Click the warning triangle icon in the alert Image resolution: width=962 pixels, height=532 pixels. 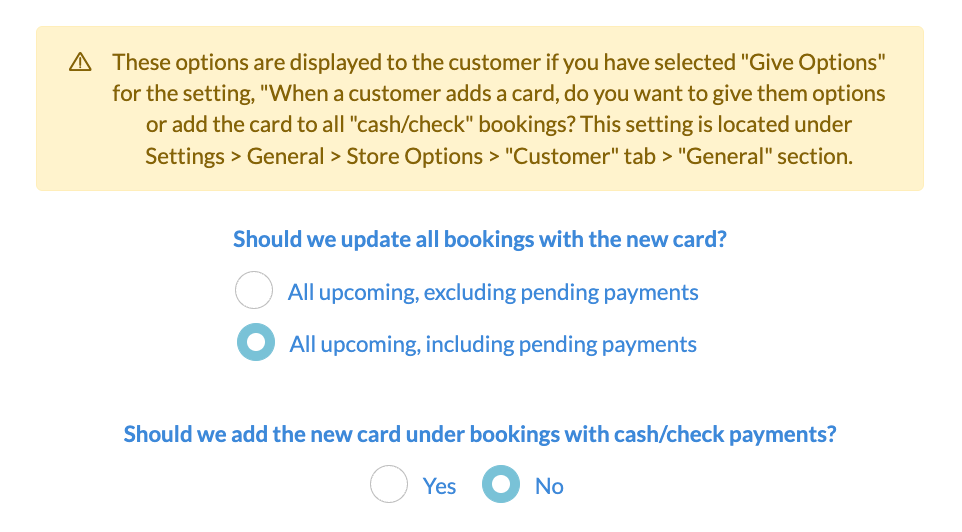tap(80, 63)
